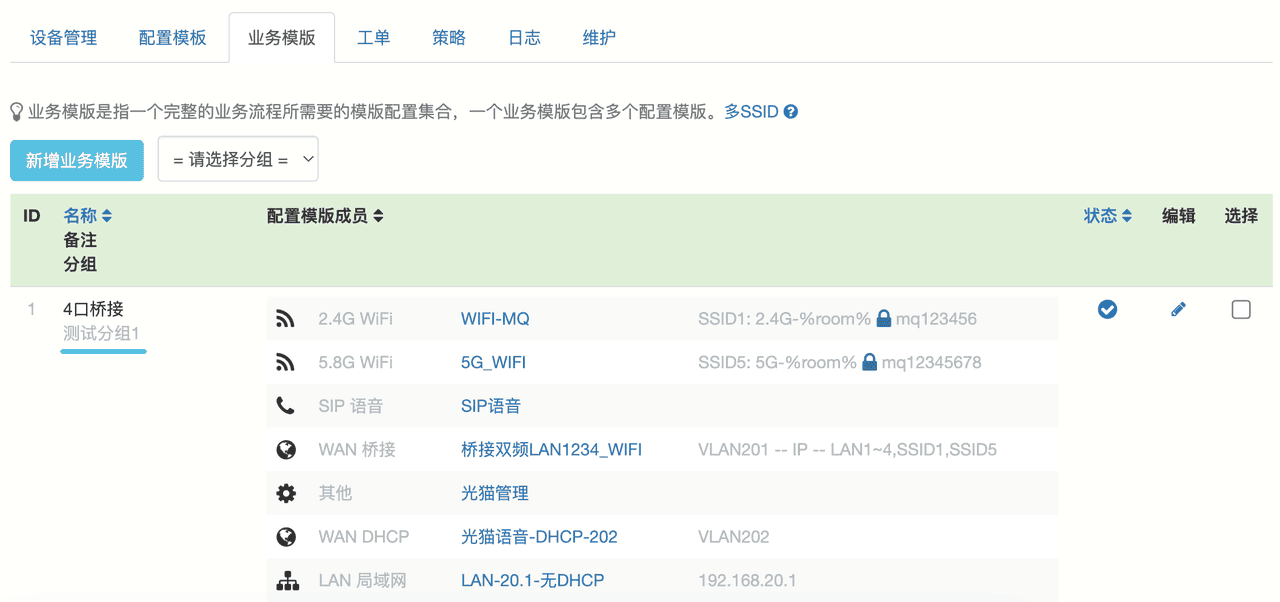Image resolution: width=1280 pixels, height=602 pixels.
Task: Click the gear icon for 其他 row
Action: point(286,493)
